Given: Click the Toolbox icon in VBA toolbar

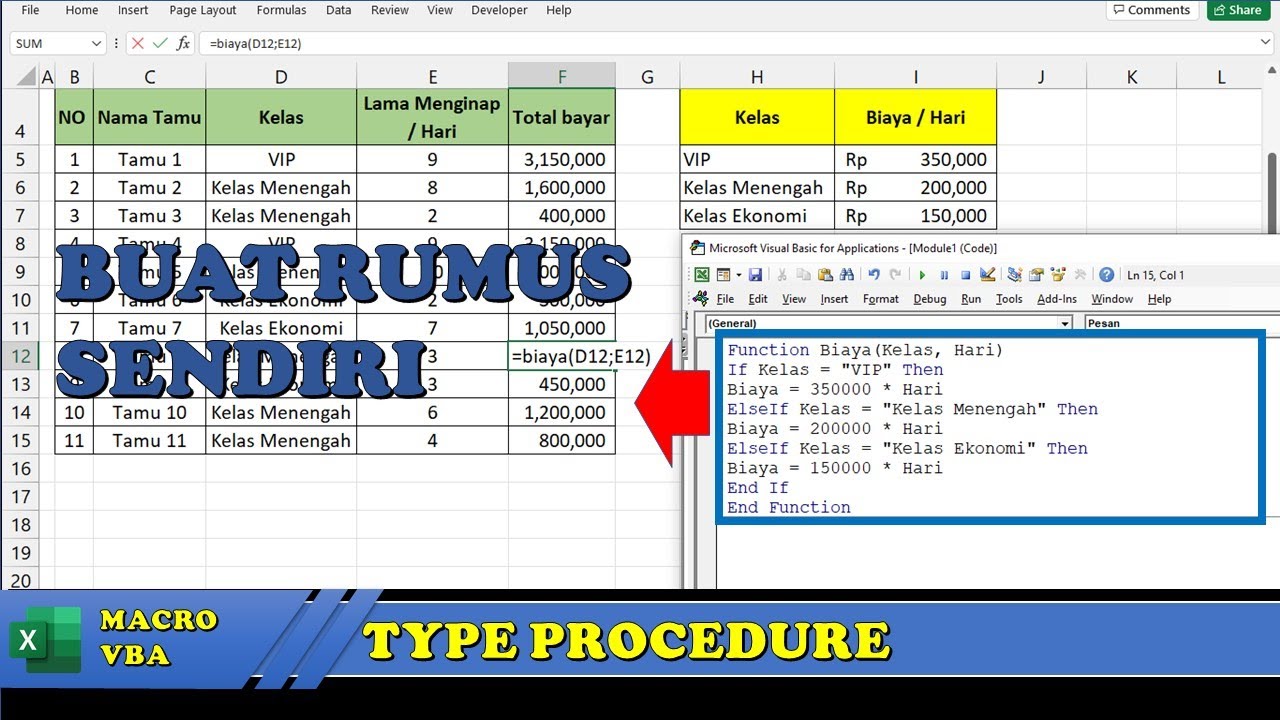Looking at the screenshot, I should coord(1080,275).
